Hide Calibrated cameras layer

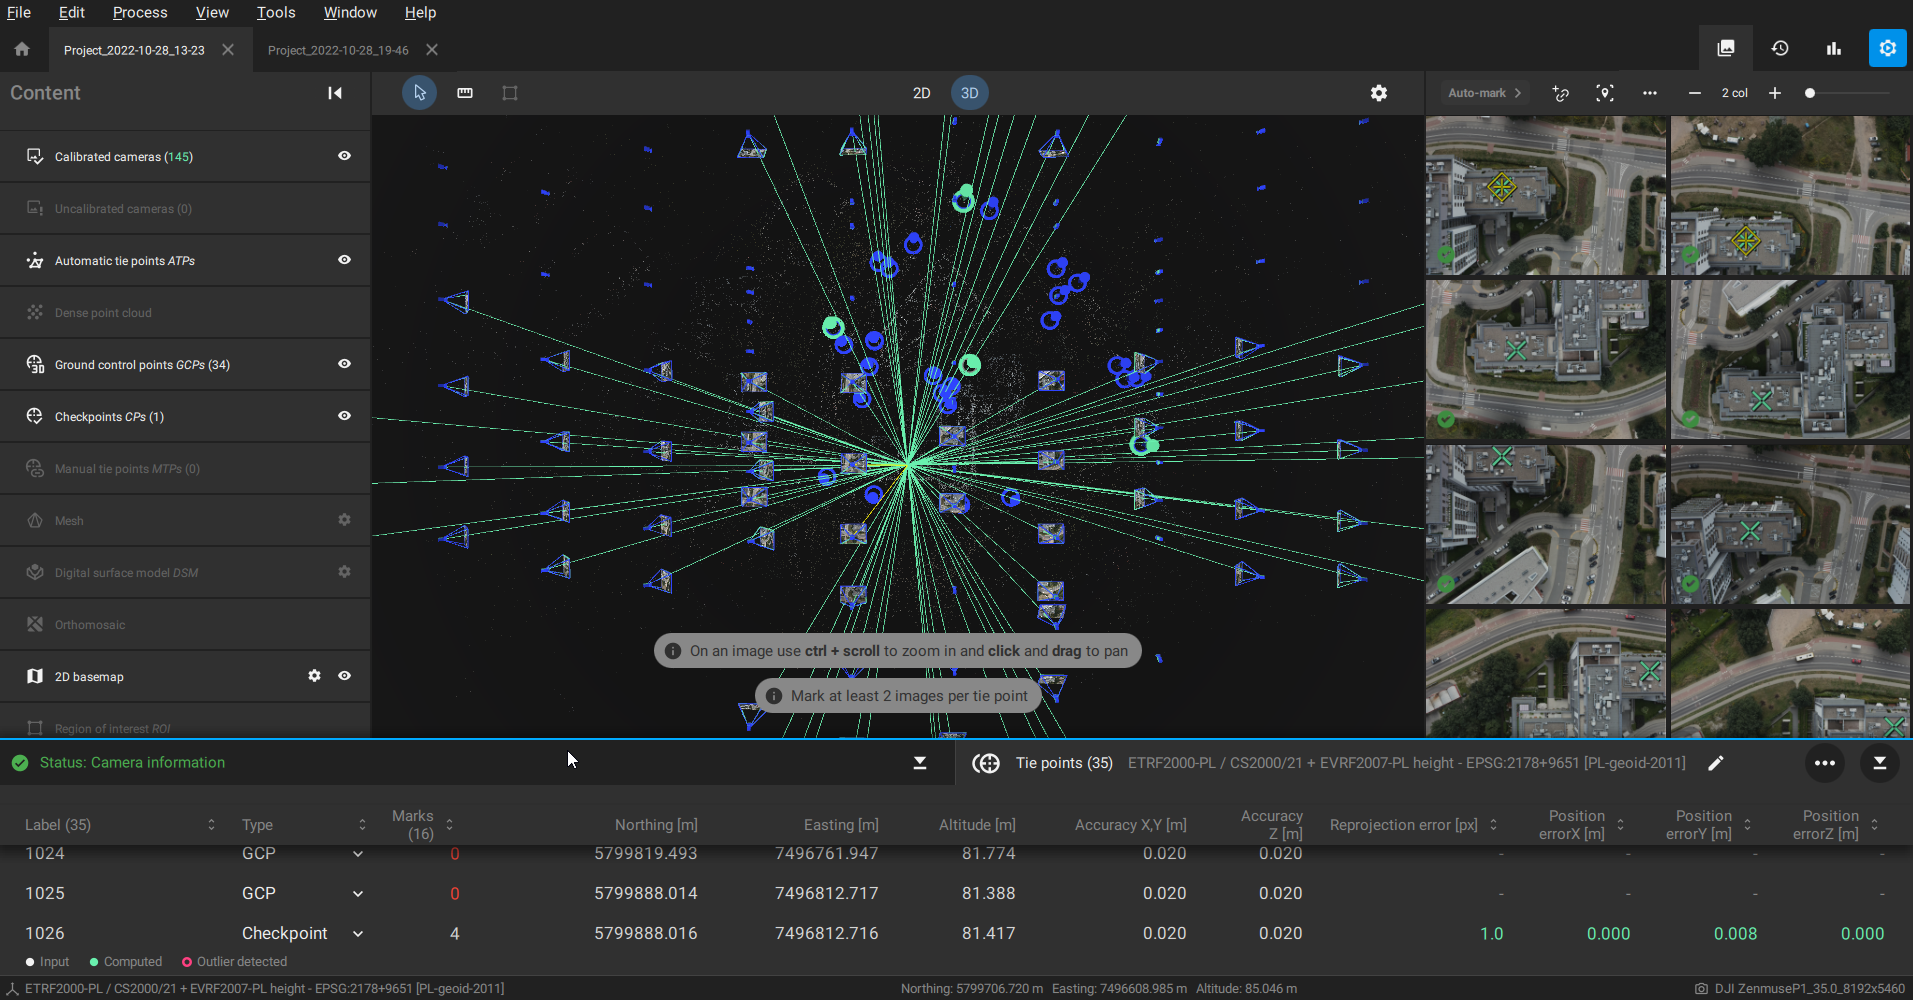point(344,156)
